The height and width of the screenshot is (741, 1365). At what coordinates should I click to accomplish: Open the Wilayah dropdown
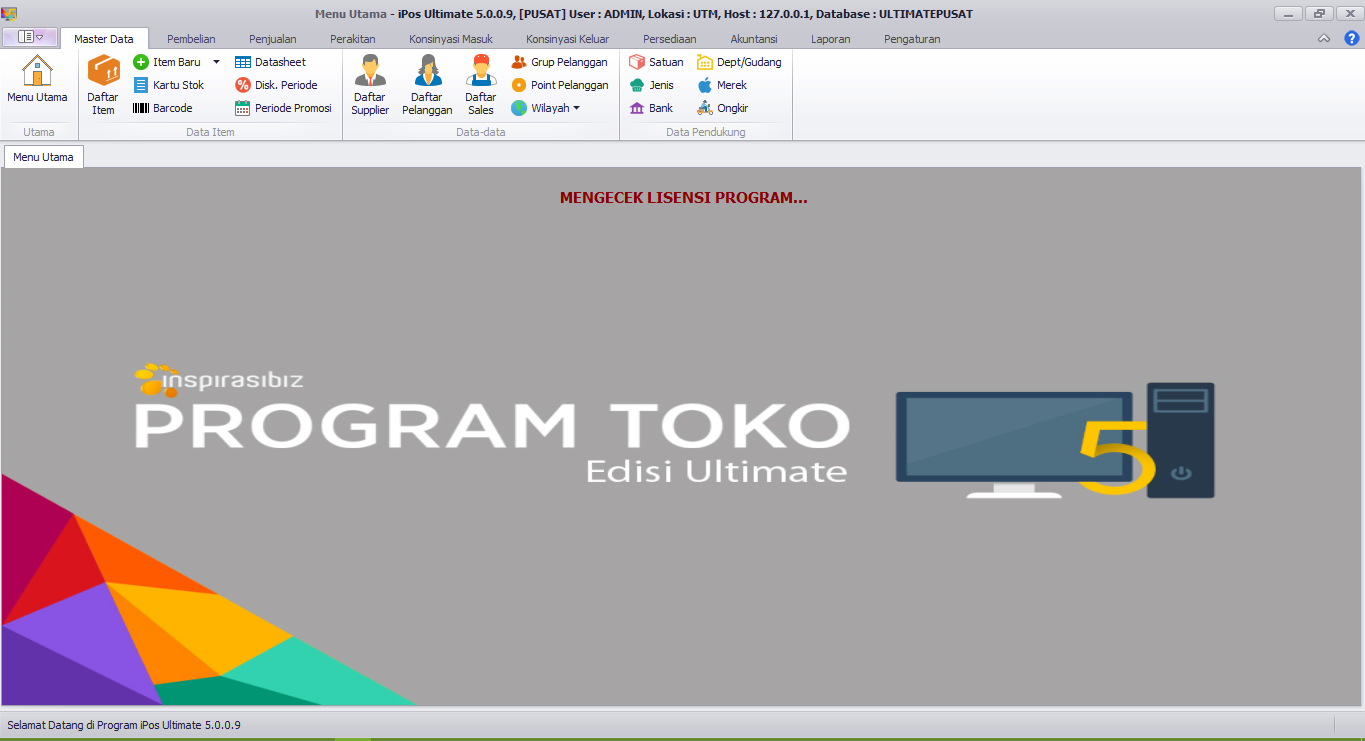coord(545,108)
